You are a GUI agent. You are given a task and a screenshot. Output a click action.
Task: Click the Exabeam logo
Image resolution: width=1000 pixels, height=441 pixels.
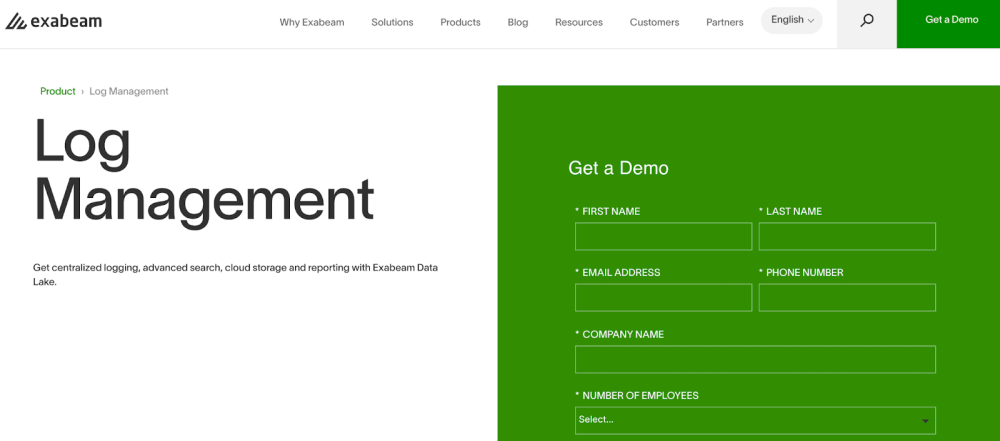pos(54,21)
